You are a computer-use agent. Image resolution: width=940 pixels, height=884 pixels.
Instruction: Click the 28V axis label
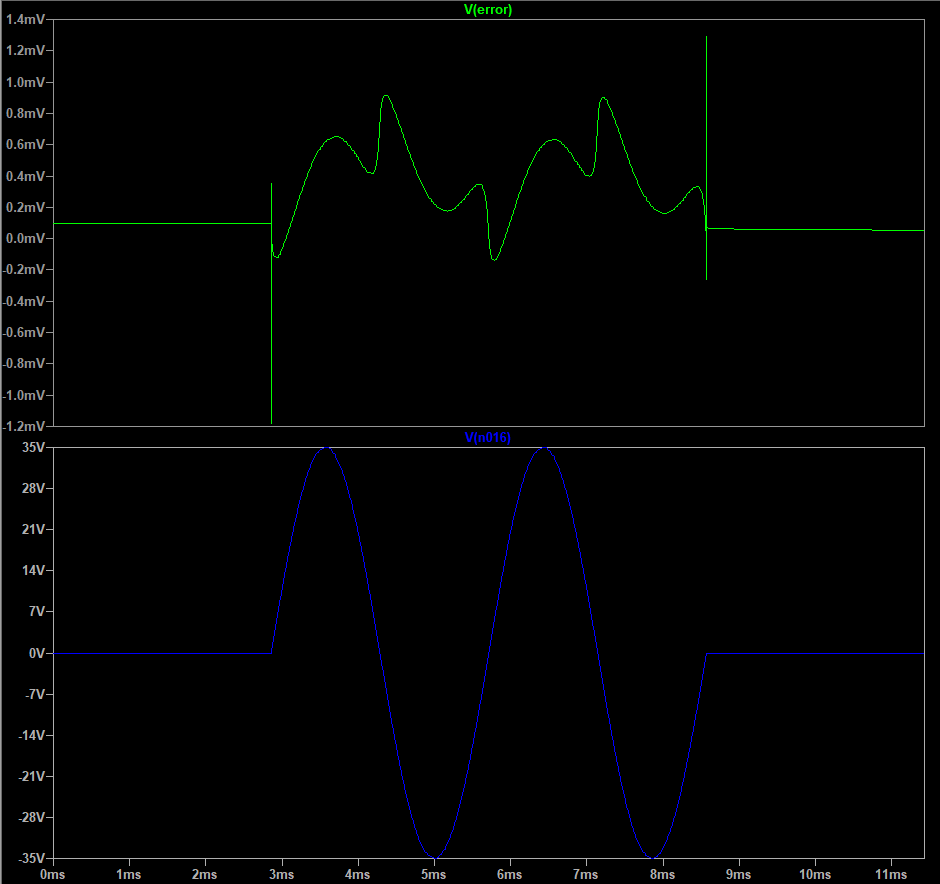(x=34, y=488)
